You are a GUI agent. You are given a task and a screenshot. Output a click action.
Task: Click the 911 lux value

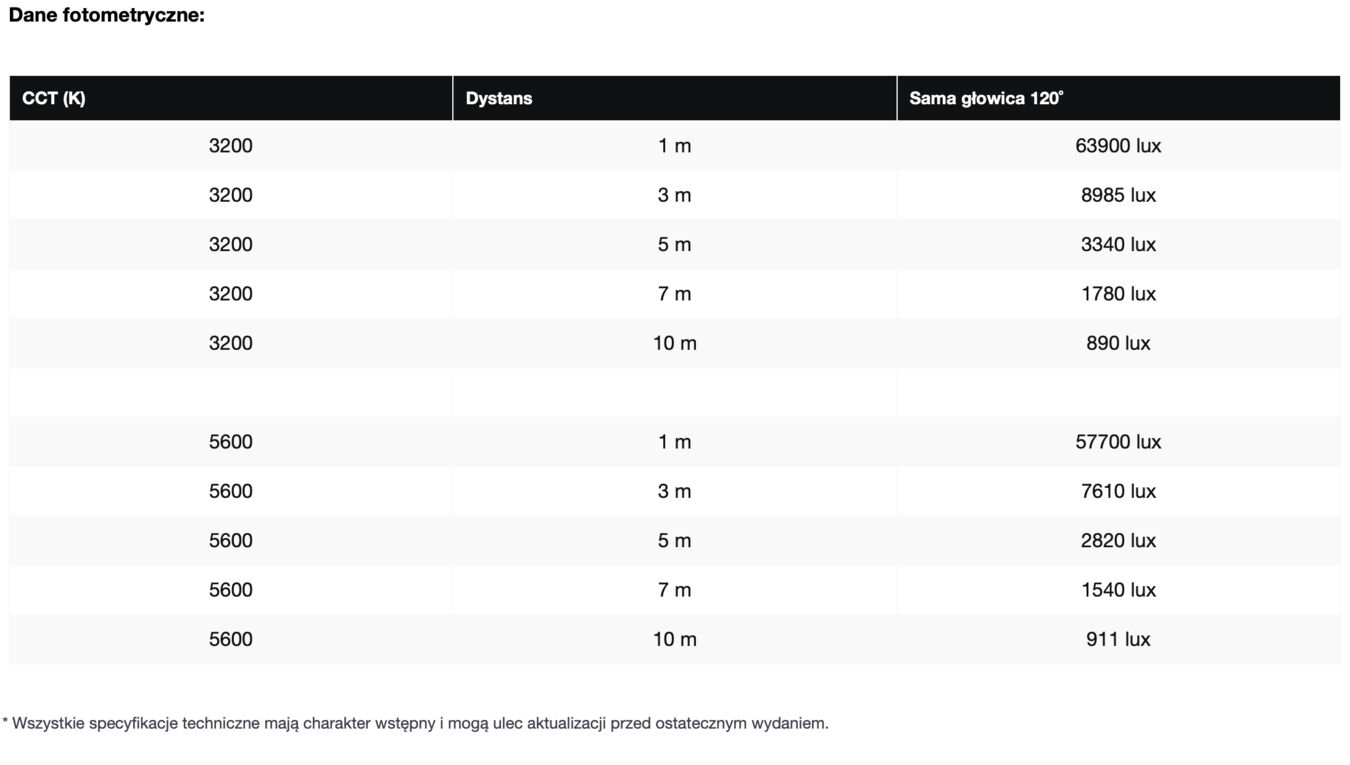click(x=1118, y=639)
